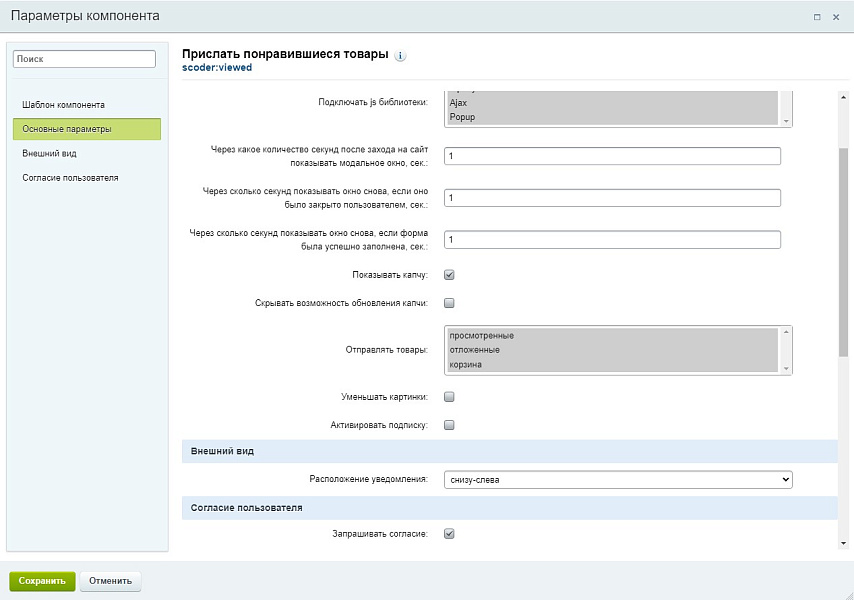This screenshot has height=600, width=854.
Task: Toggle the Уменьшать картинки checkbox
Action: click(x=449, y=397)
